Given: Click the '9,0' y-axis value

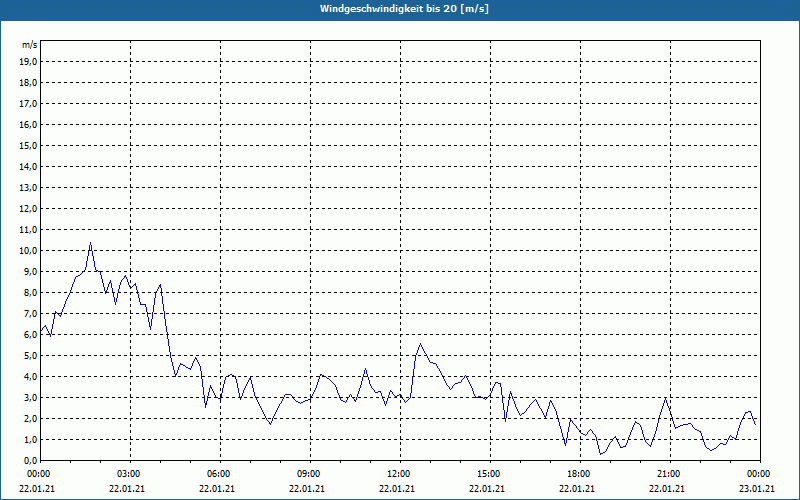Looking at the screenshot, I should [x=30, y=271].
